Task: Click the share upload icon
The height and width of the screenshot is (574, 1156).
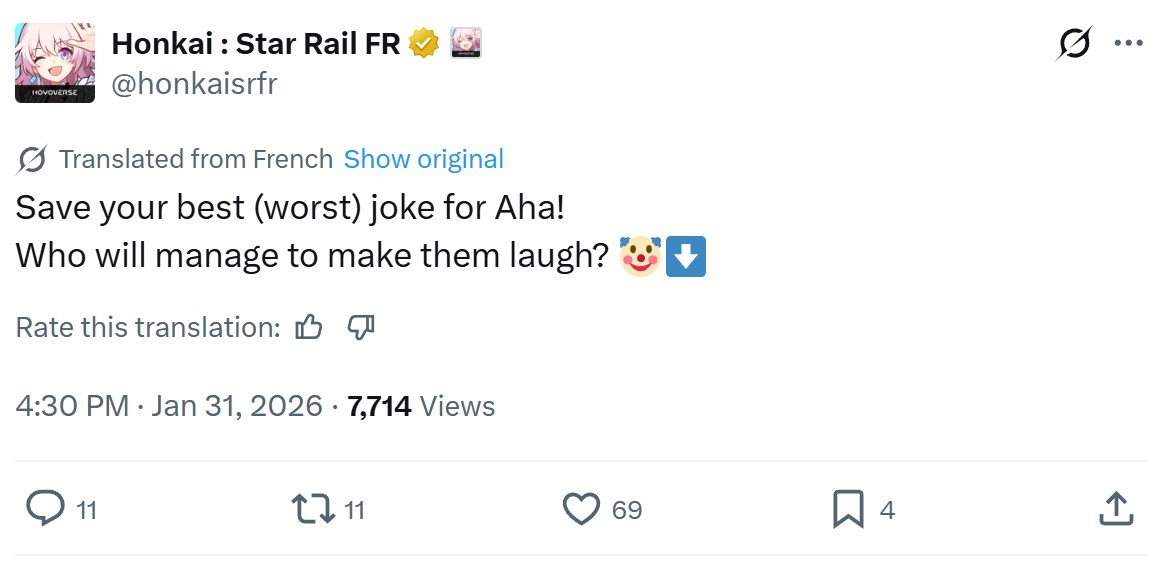Action: pos(1115,509)
